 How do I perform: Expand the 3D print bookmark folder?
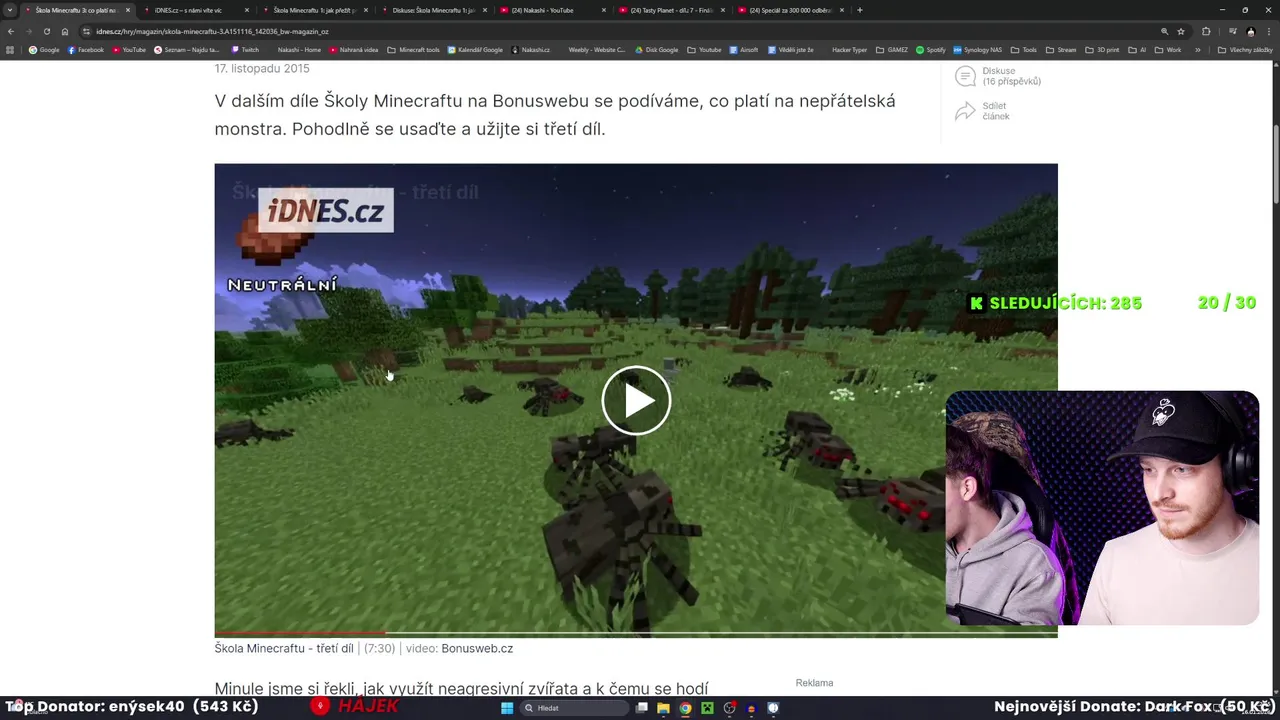[1102, 49]
